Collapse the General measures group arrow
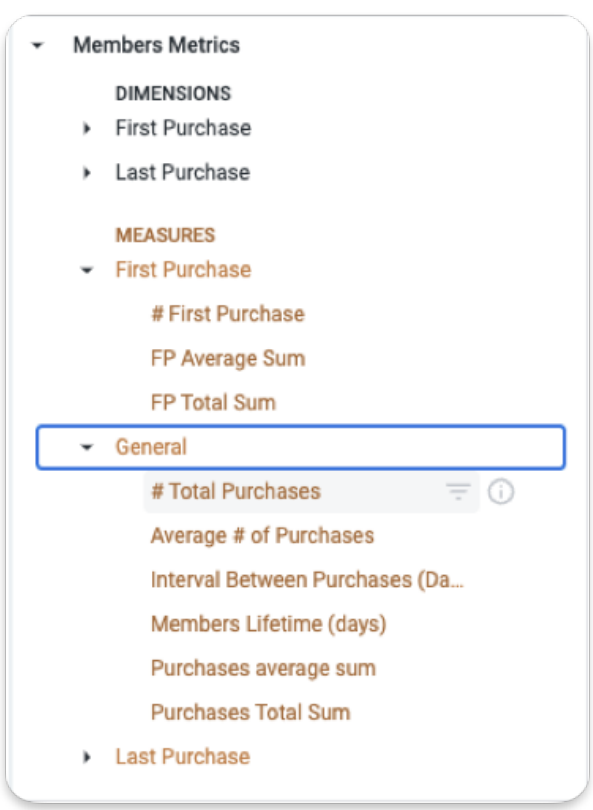The image size is (593, 810). point(87,447)
